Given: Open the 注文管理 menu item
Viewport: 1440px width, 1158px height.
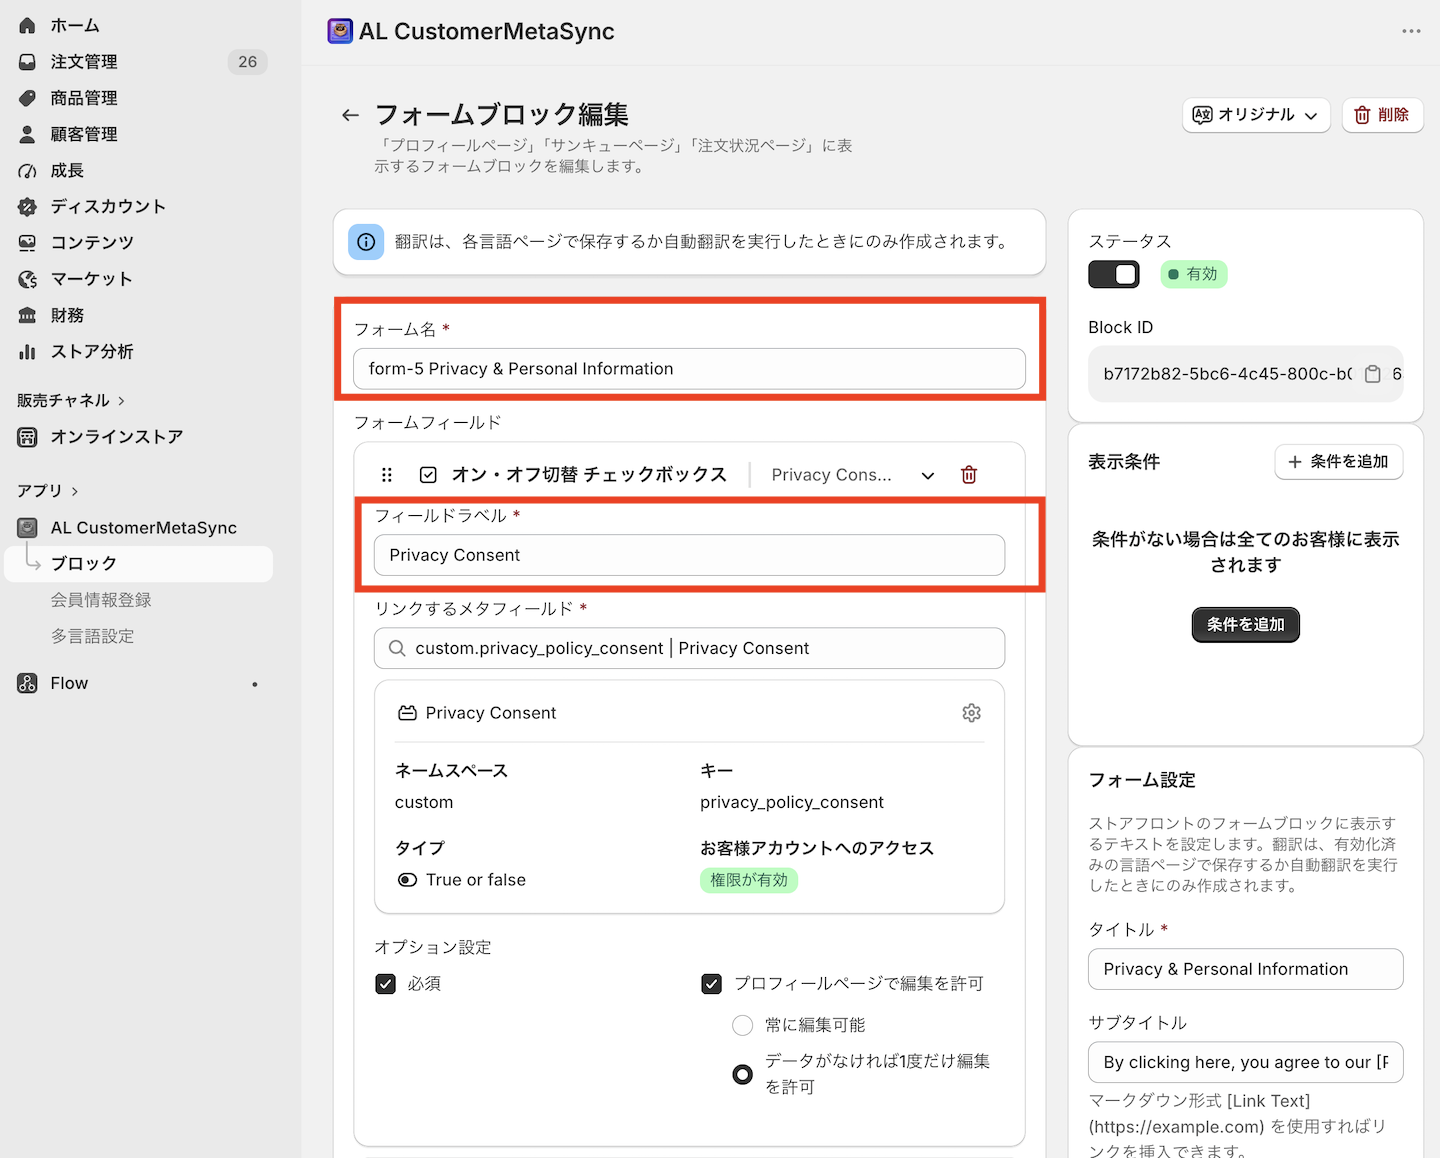Looking at the screenshot, I should [84, 62].
